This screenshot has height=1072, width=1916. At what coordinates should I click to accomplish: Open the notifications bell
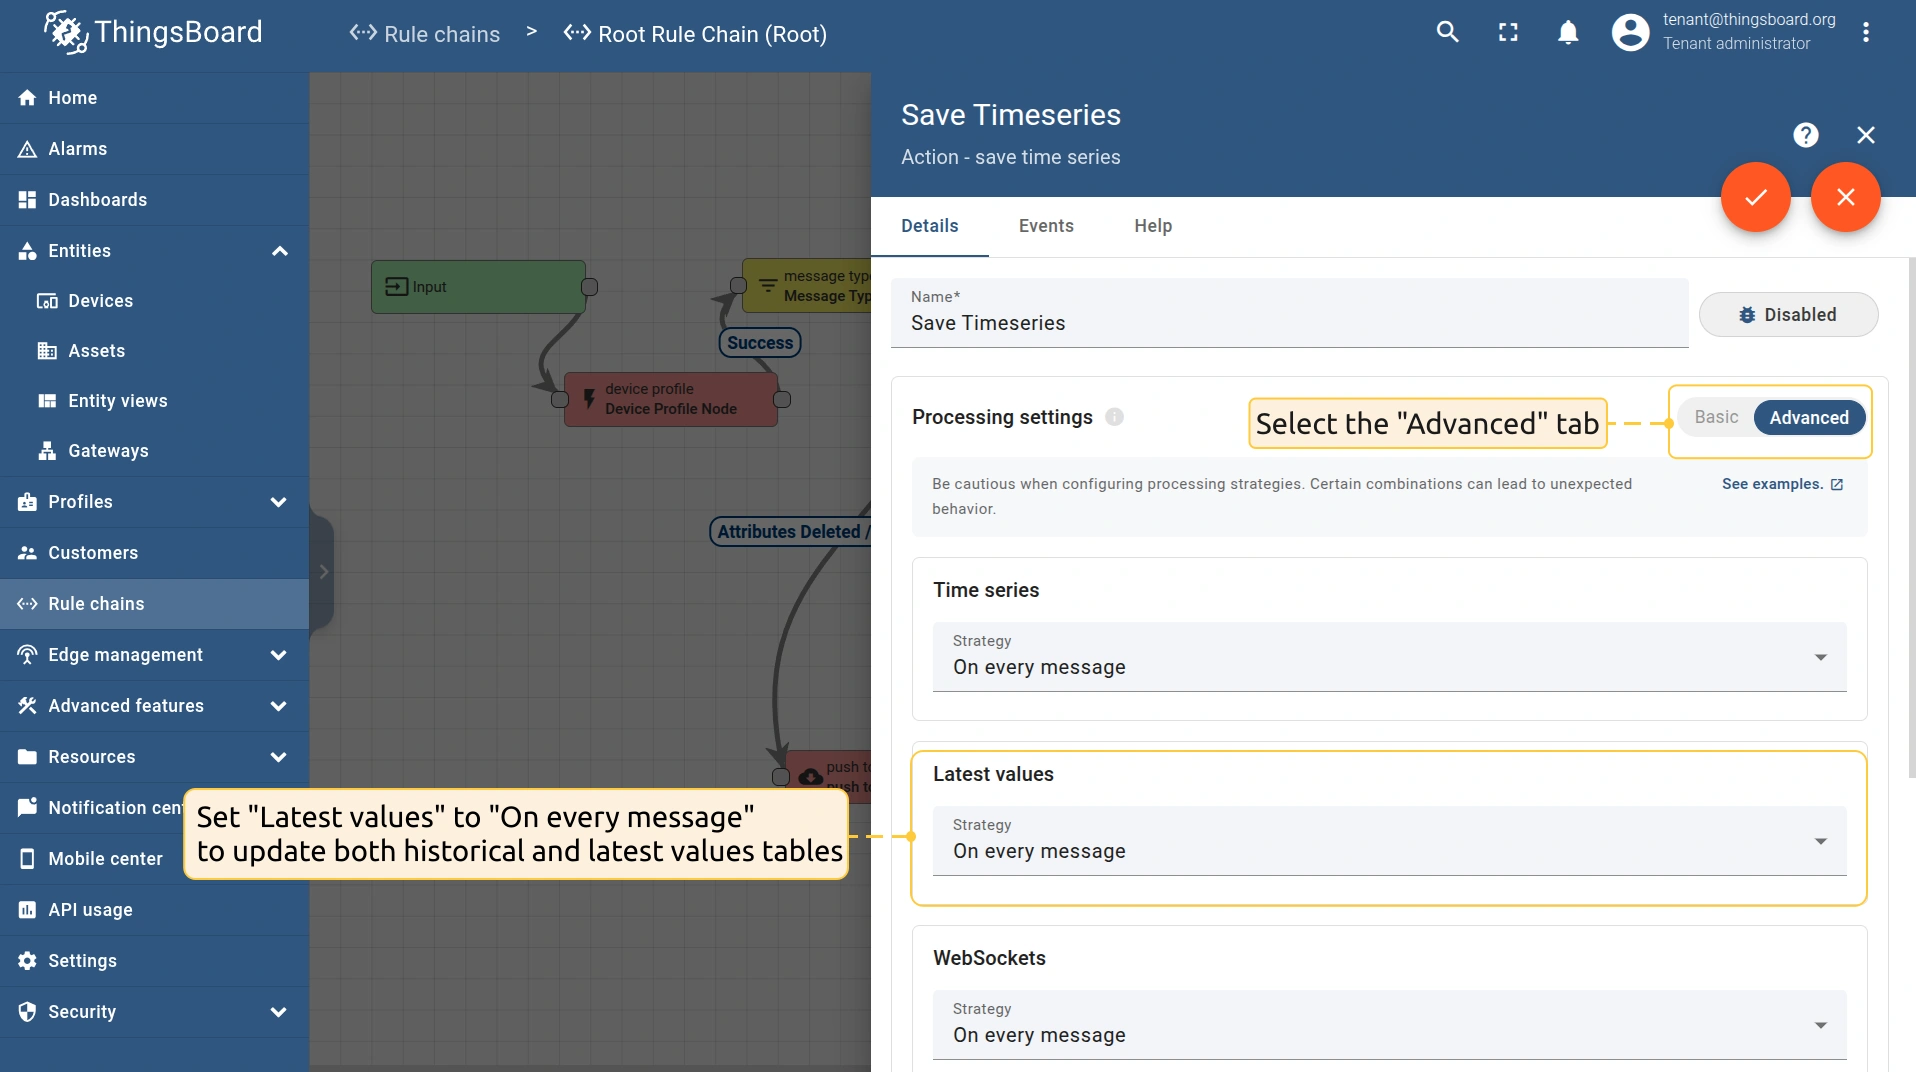click(1568, 32)
